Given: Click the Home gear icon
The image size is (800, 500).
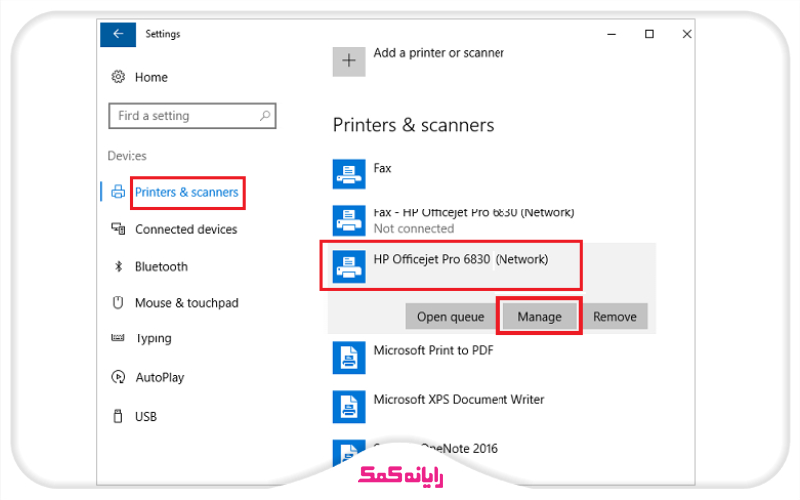Looking at the screenshot, I should pos(118,77).
